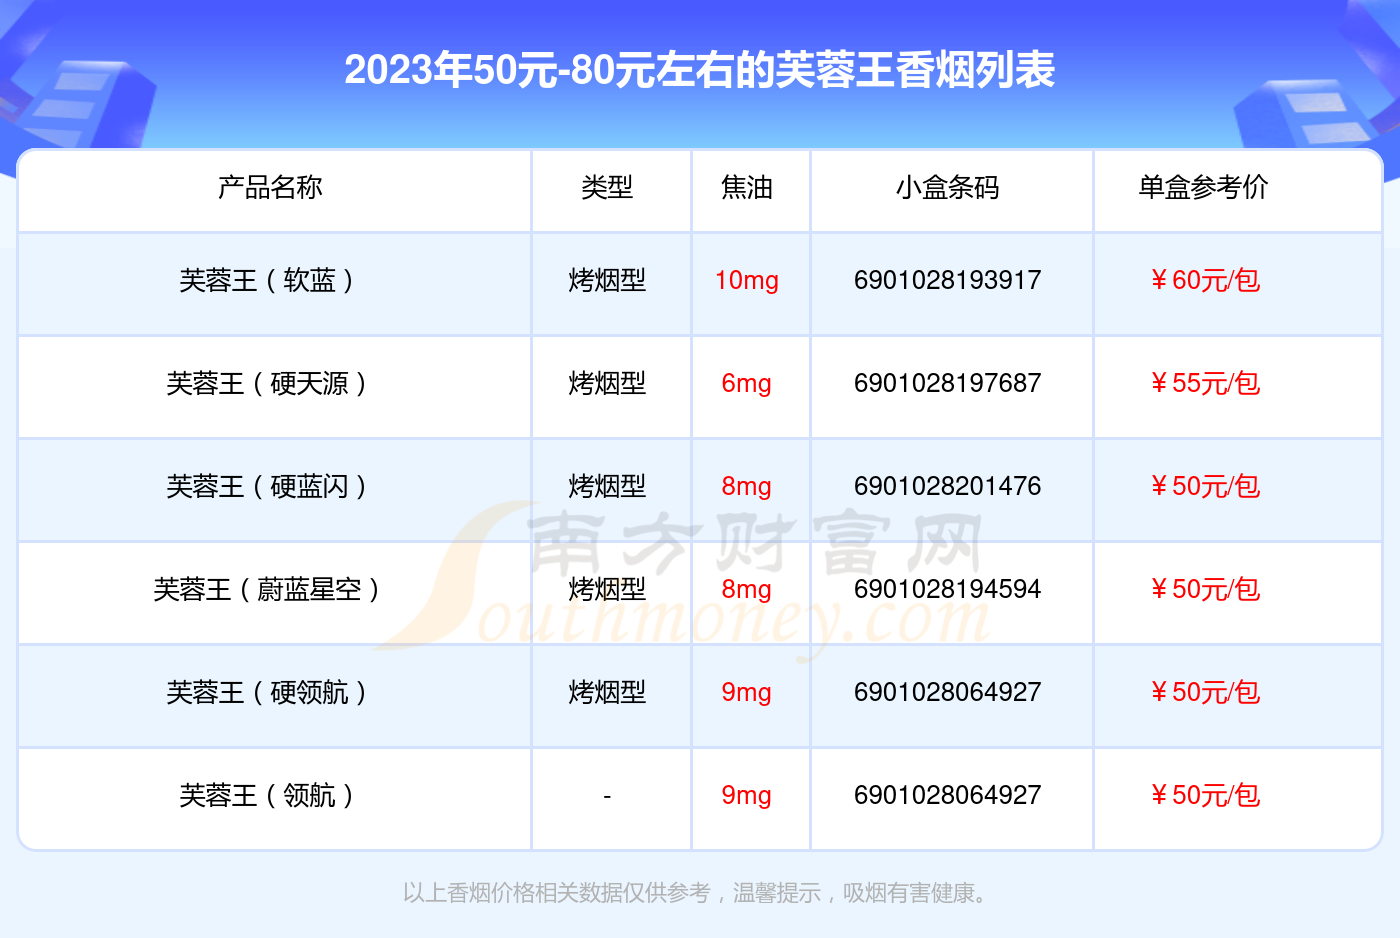The image size is (1400, 938).
Task: Click ￥50元/包 in the 硬蓝闪 row
Action: 1204,486
